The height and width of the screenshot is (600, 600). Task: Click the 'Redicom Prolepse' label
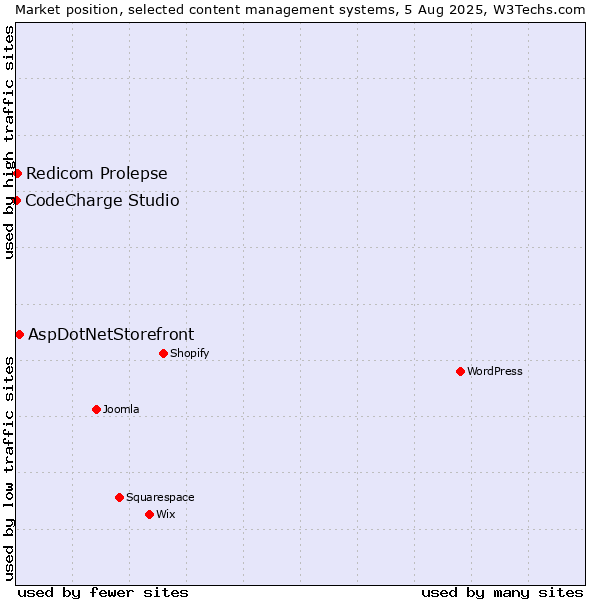(97, 173)
